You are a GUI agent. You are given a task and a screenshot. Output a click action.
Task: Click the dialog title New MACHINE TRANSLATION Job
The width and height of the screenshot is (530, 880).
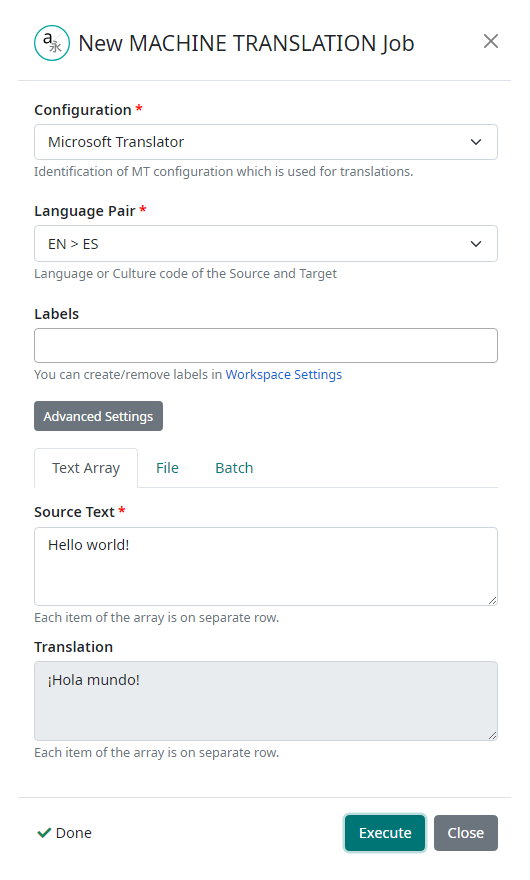246,43
